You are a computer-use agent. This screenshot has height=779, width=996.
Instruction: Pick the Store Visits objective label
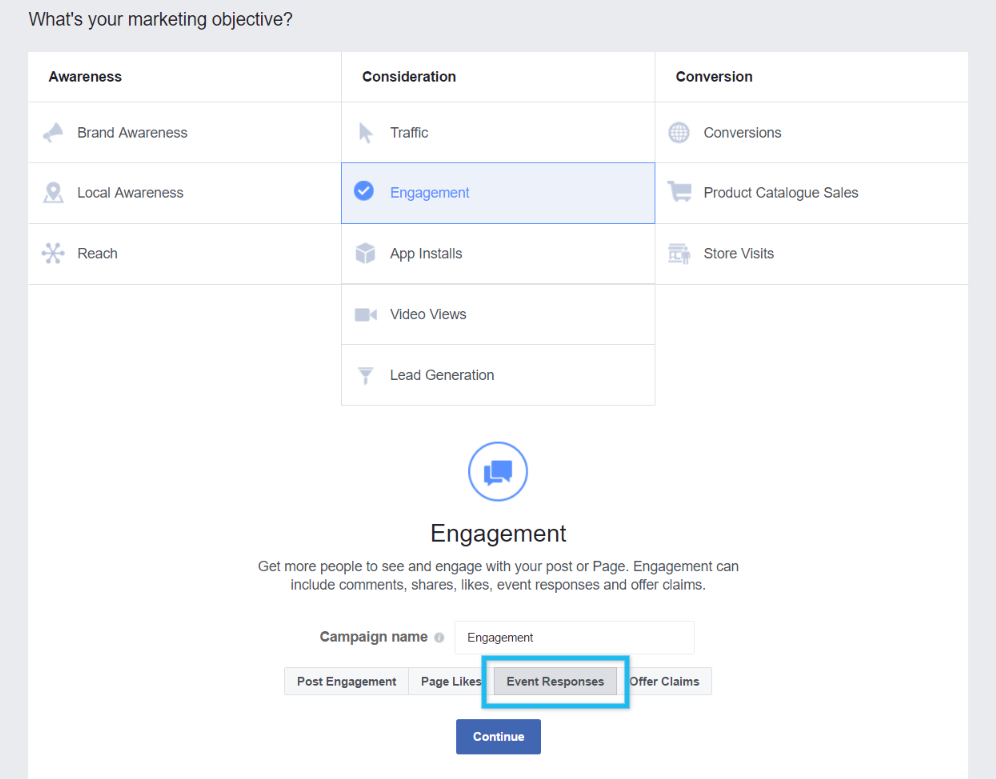point(738,254)
